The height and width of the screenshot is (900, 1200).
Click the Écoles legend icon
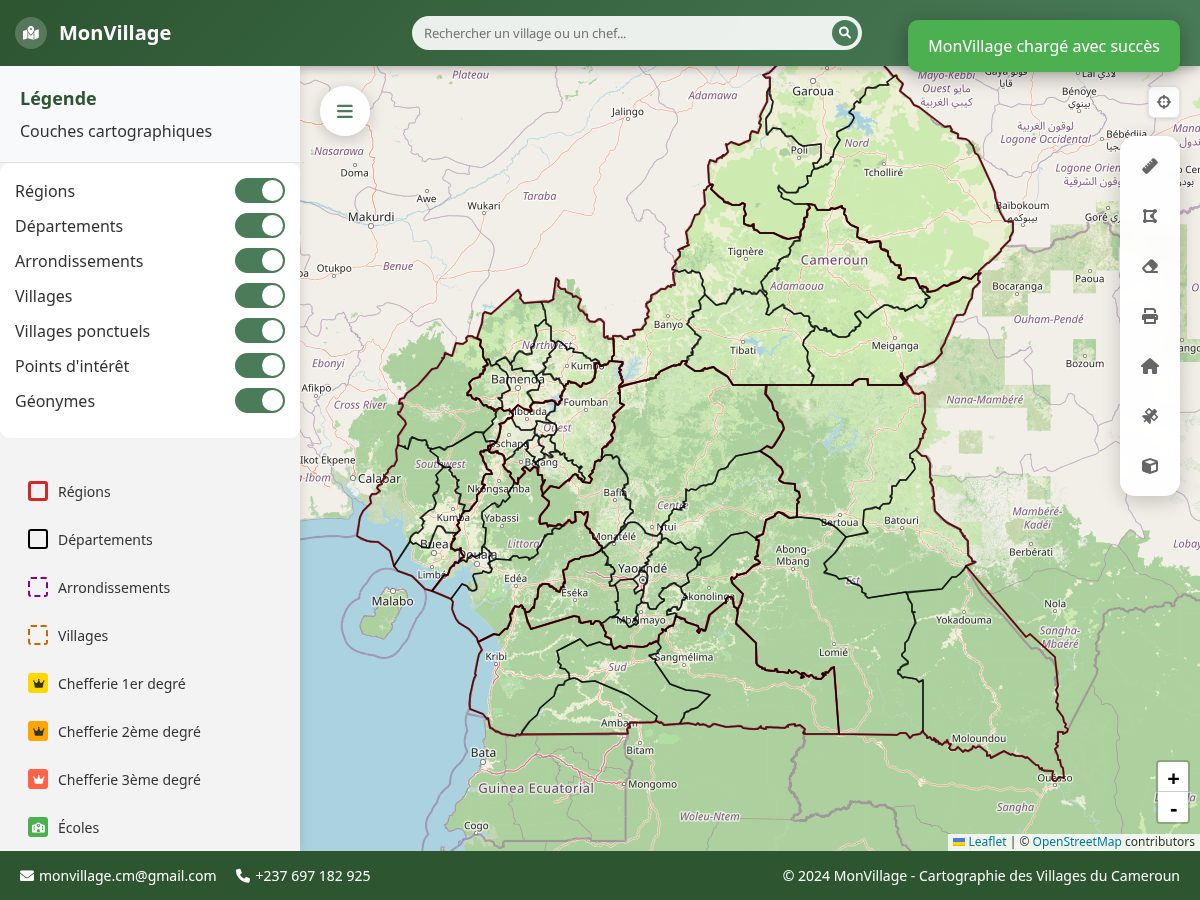[38, 828]
